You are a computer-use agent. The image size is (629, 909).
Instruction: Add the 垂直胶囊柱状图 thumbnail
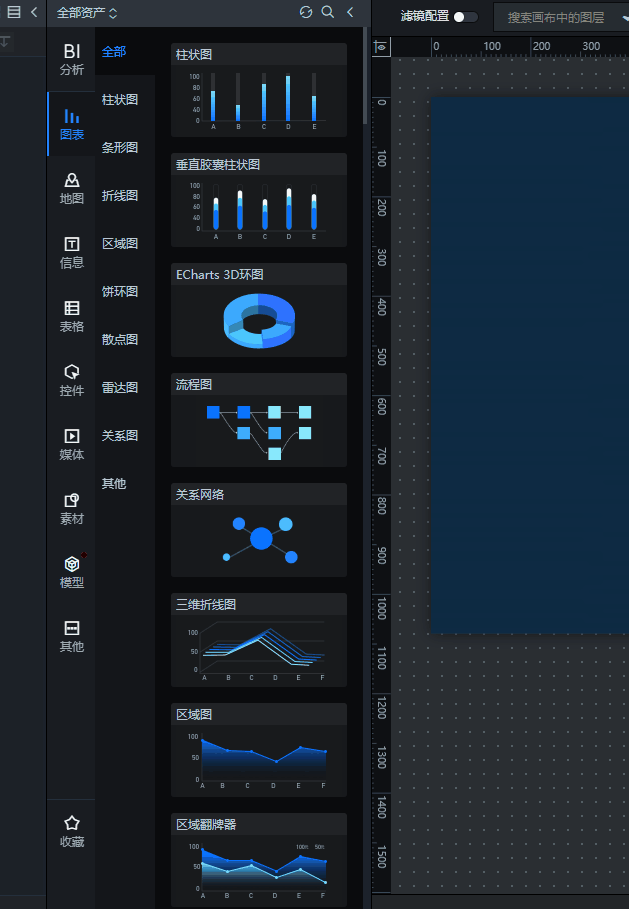pos(259,200)
